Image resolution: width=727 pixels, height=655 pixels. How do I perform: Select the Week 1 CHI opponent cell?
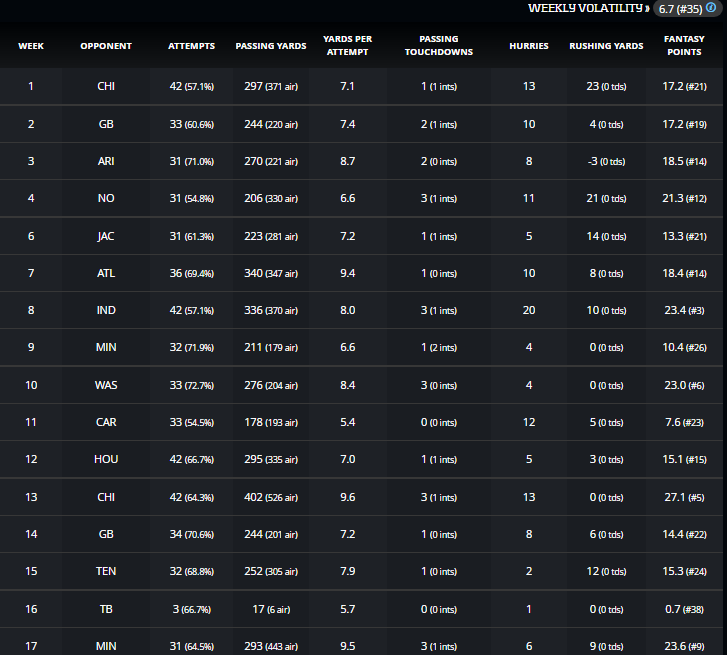[x=105, y=86]
